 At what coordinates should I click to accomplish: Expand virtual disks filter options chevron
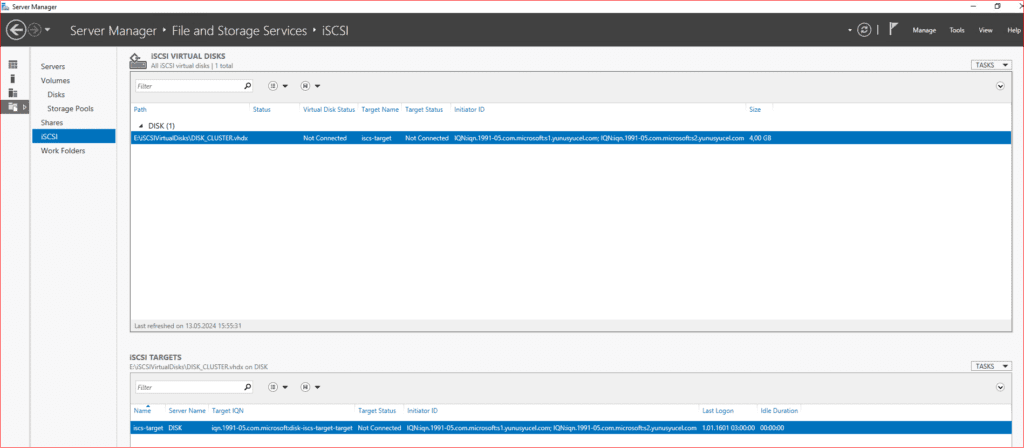(x=1000, y=86)
